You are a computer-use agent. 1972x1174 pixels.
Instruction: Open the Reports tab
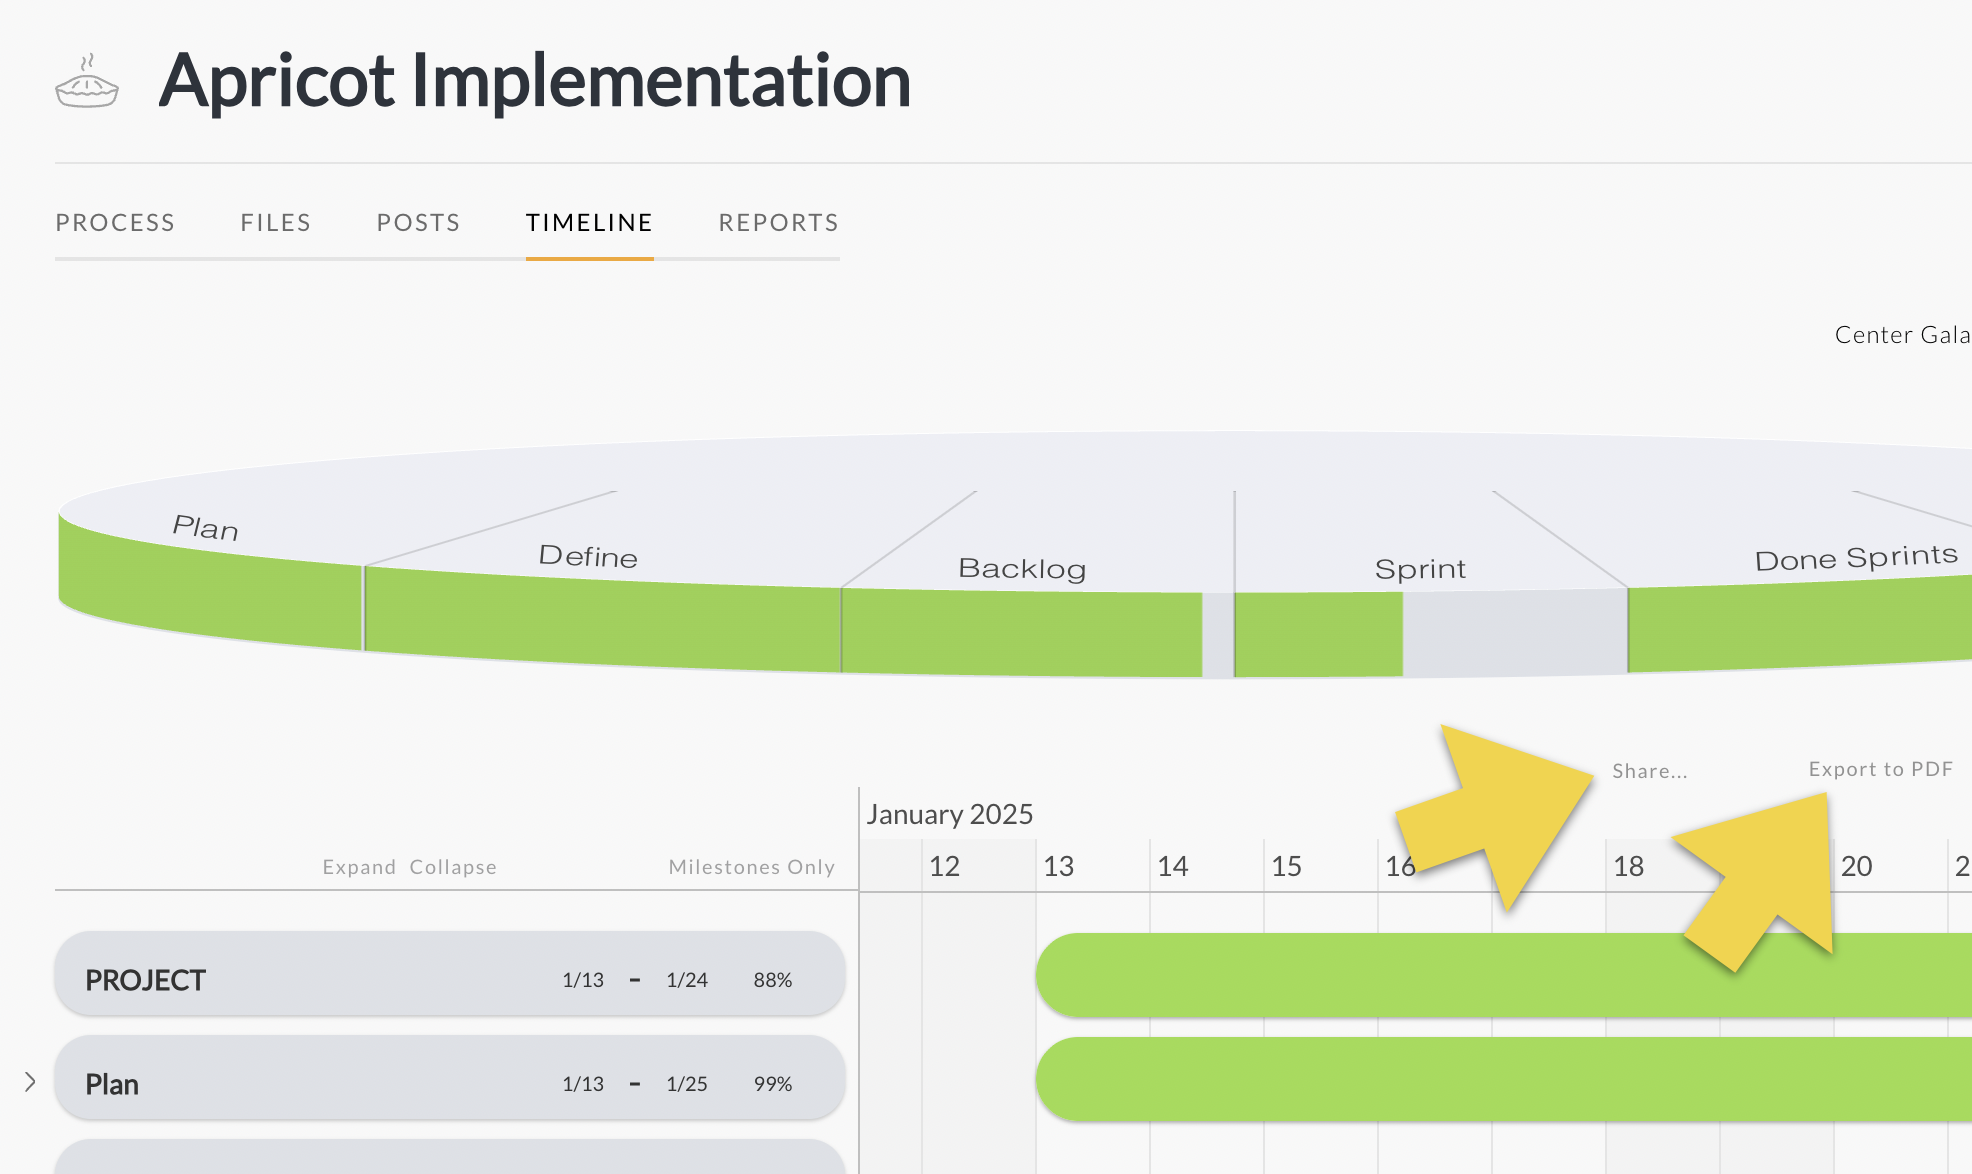pos(778,223)
